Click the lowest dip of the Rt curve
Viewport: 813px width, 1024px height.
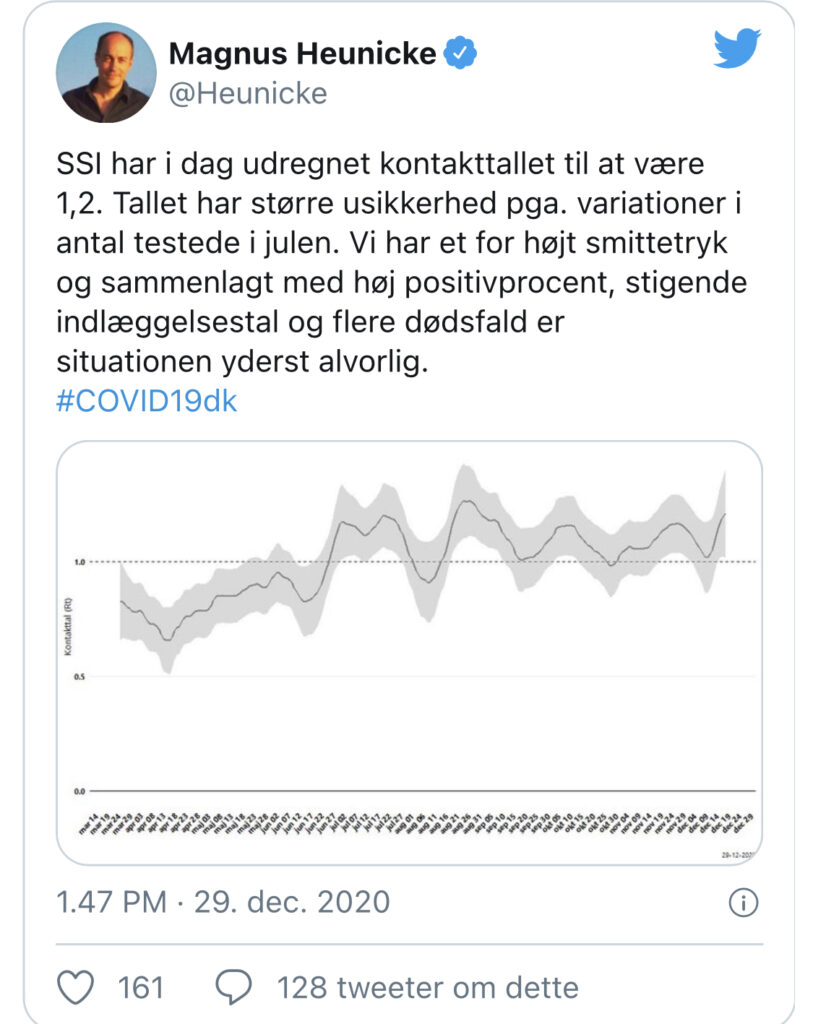[x=168, y=640]
